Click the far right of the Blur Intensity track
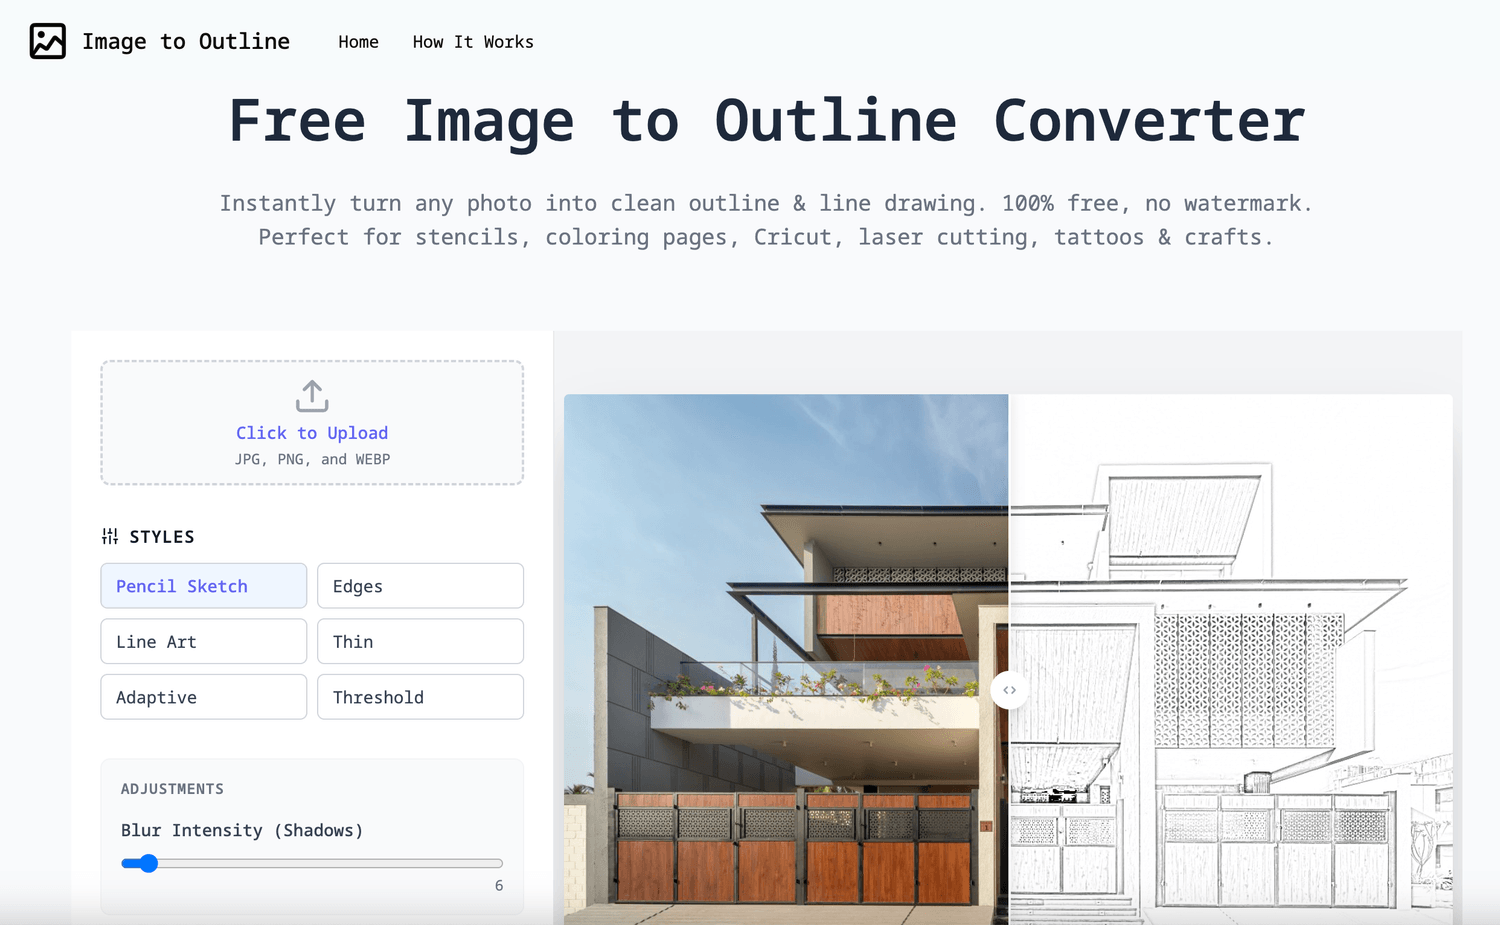Viewport: 1500px width, 925px height. click(498, 863)
